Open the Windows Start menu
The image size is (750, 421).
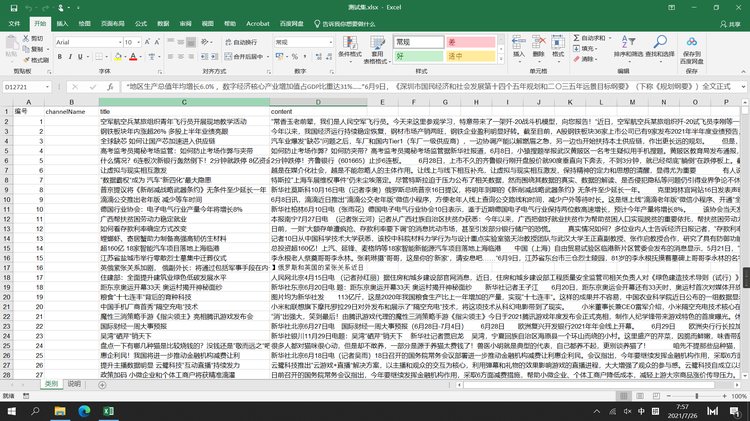pyautogui.click(x=11, y=411)
